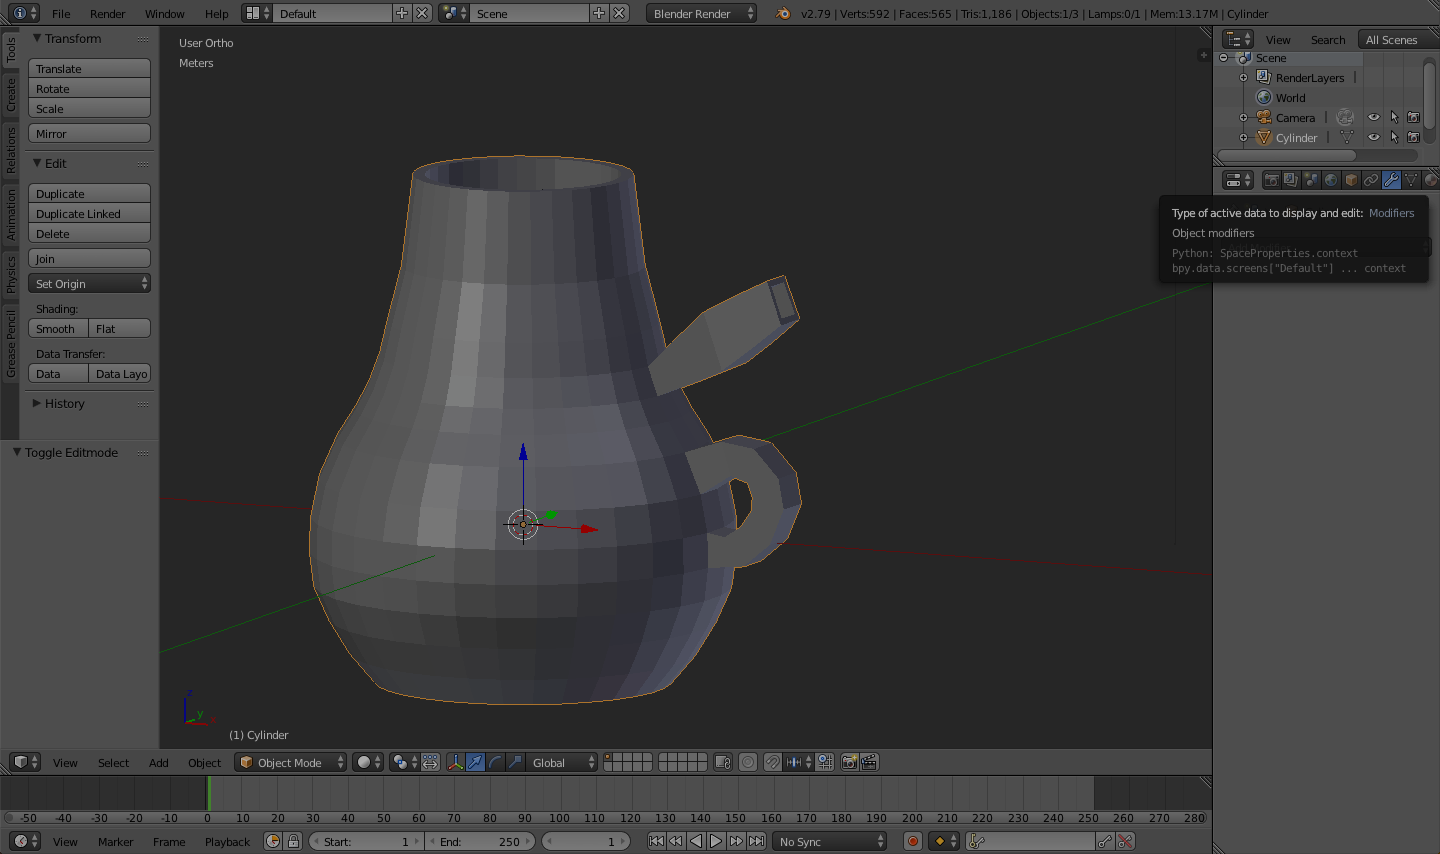The width and height of the screenshot is (1440, 854).
Task: Open the Render properties camera tab
Action: click(1271, 180)
